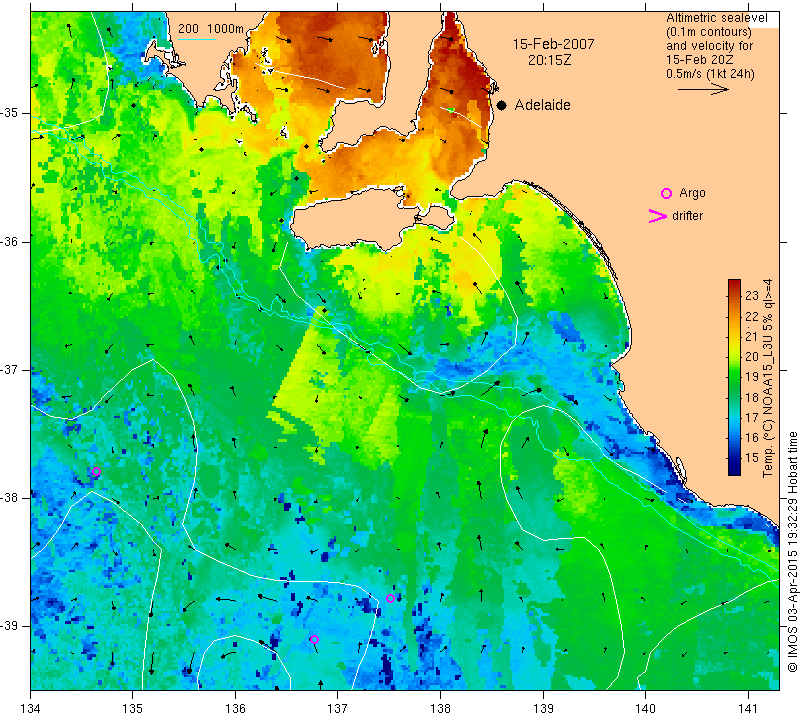Click the 'Argo' legend label

[692, 193]
